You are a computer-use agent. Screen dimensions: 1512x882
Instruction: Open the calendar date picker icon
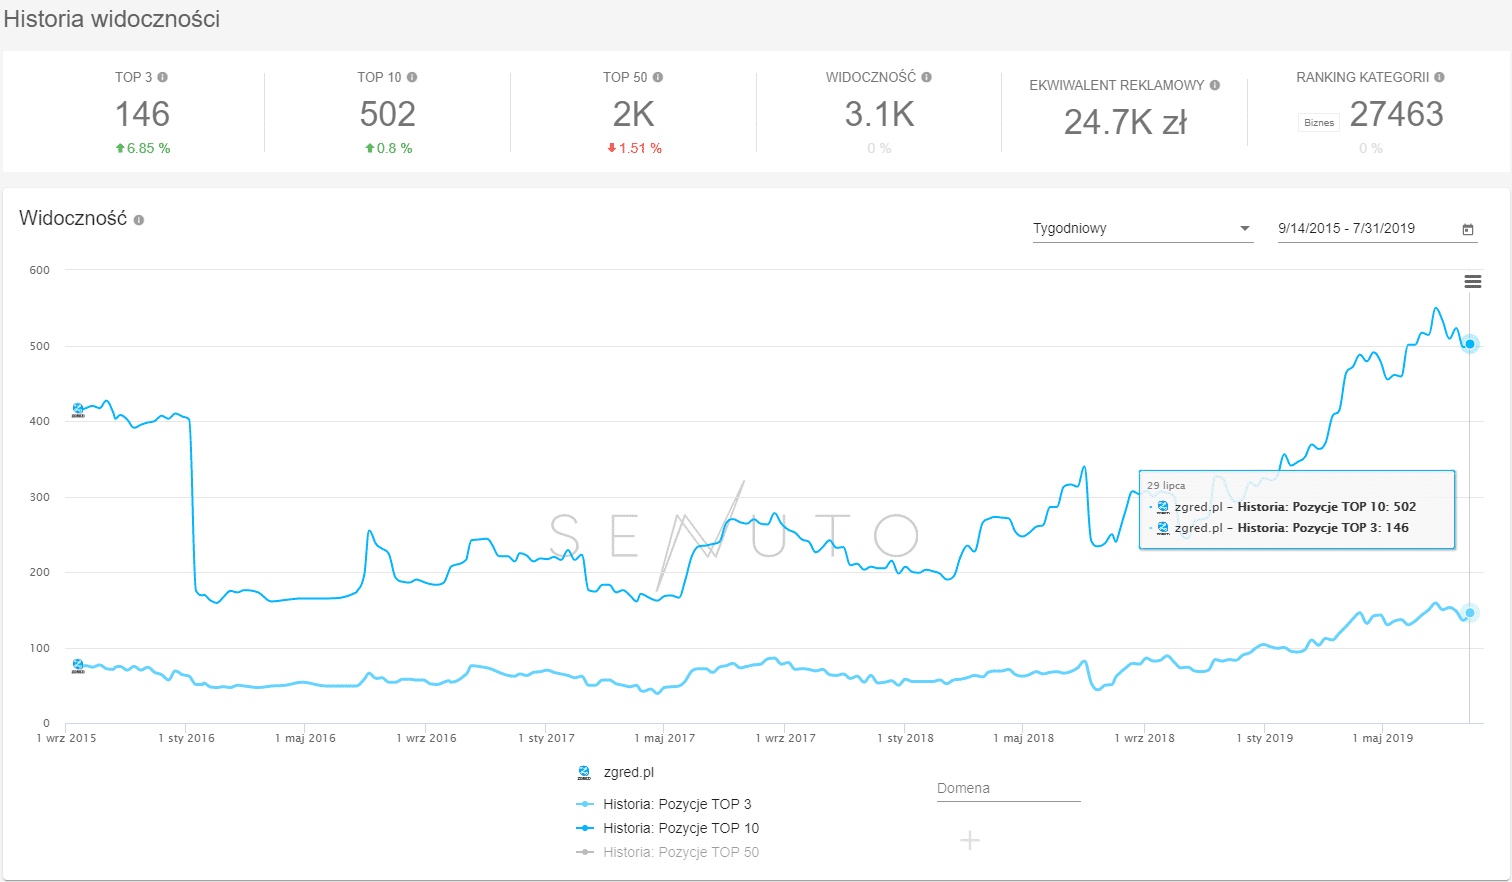tap(1468, 229)
